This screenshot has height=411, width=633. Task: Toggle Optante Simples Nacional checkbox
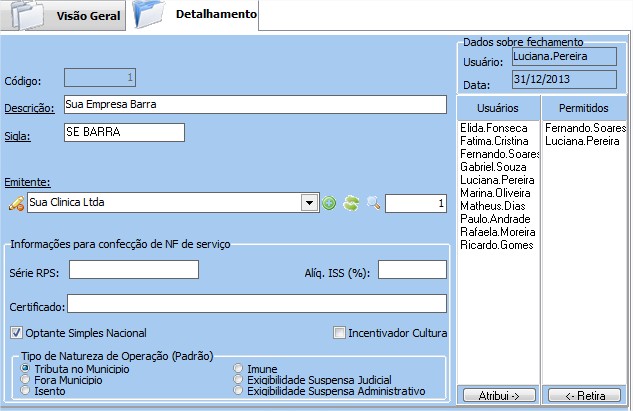[x=16, y=333]
